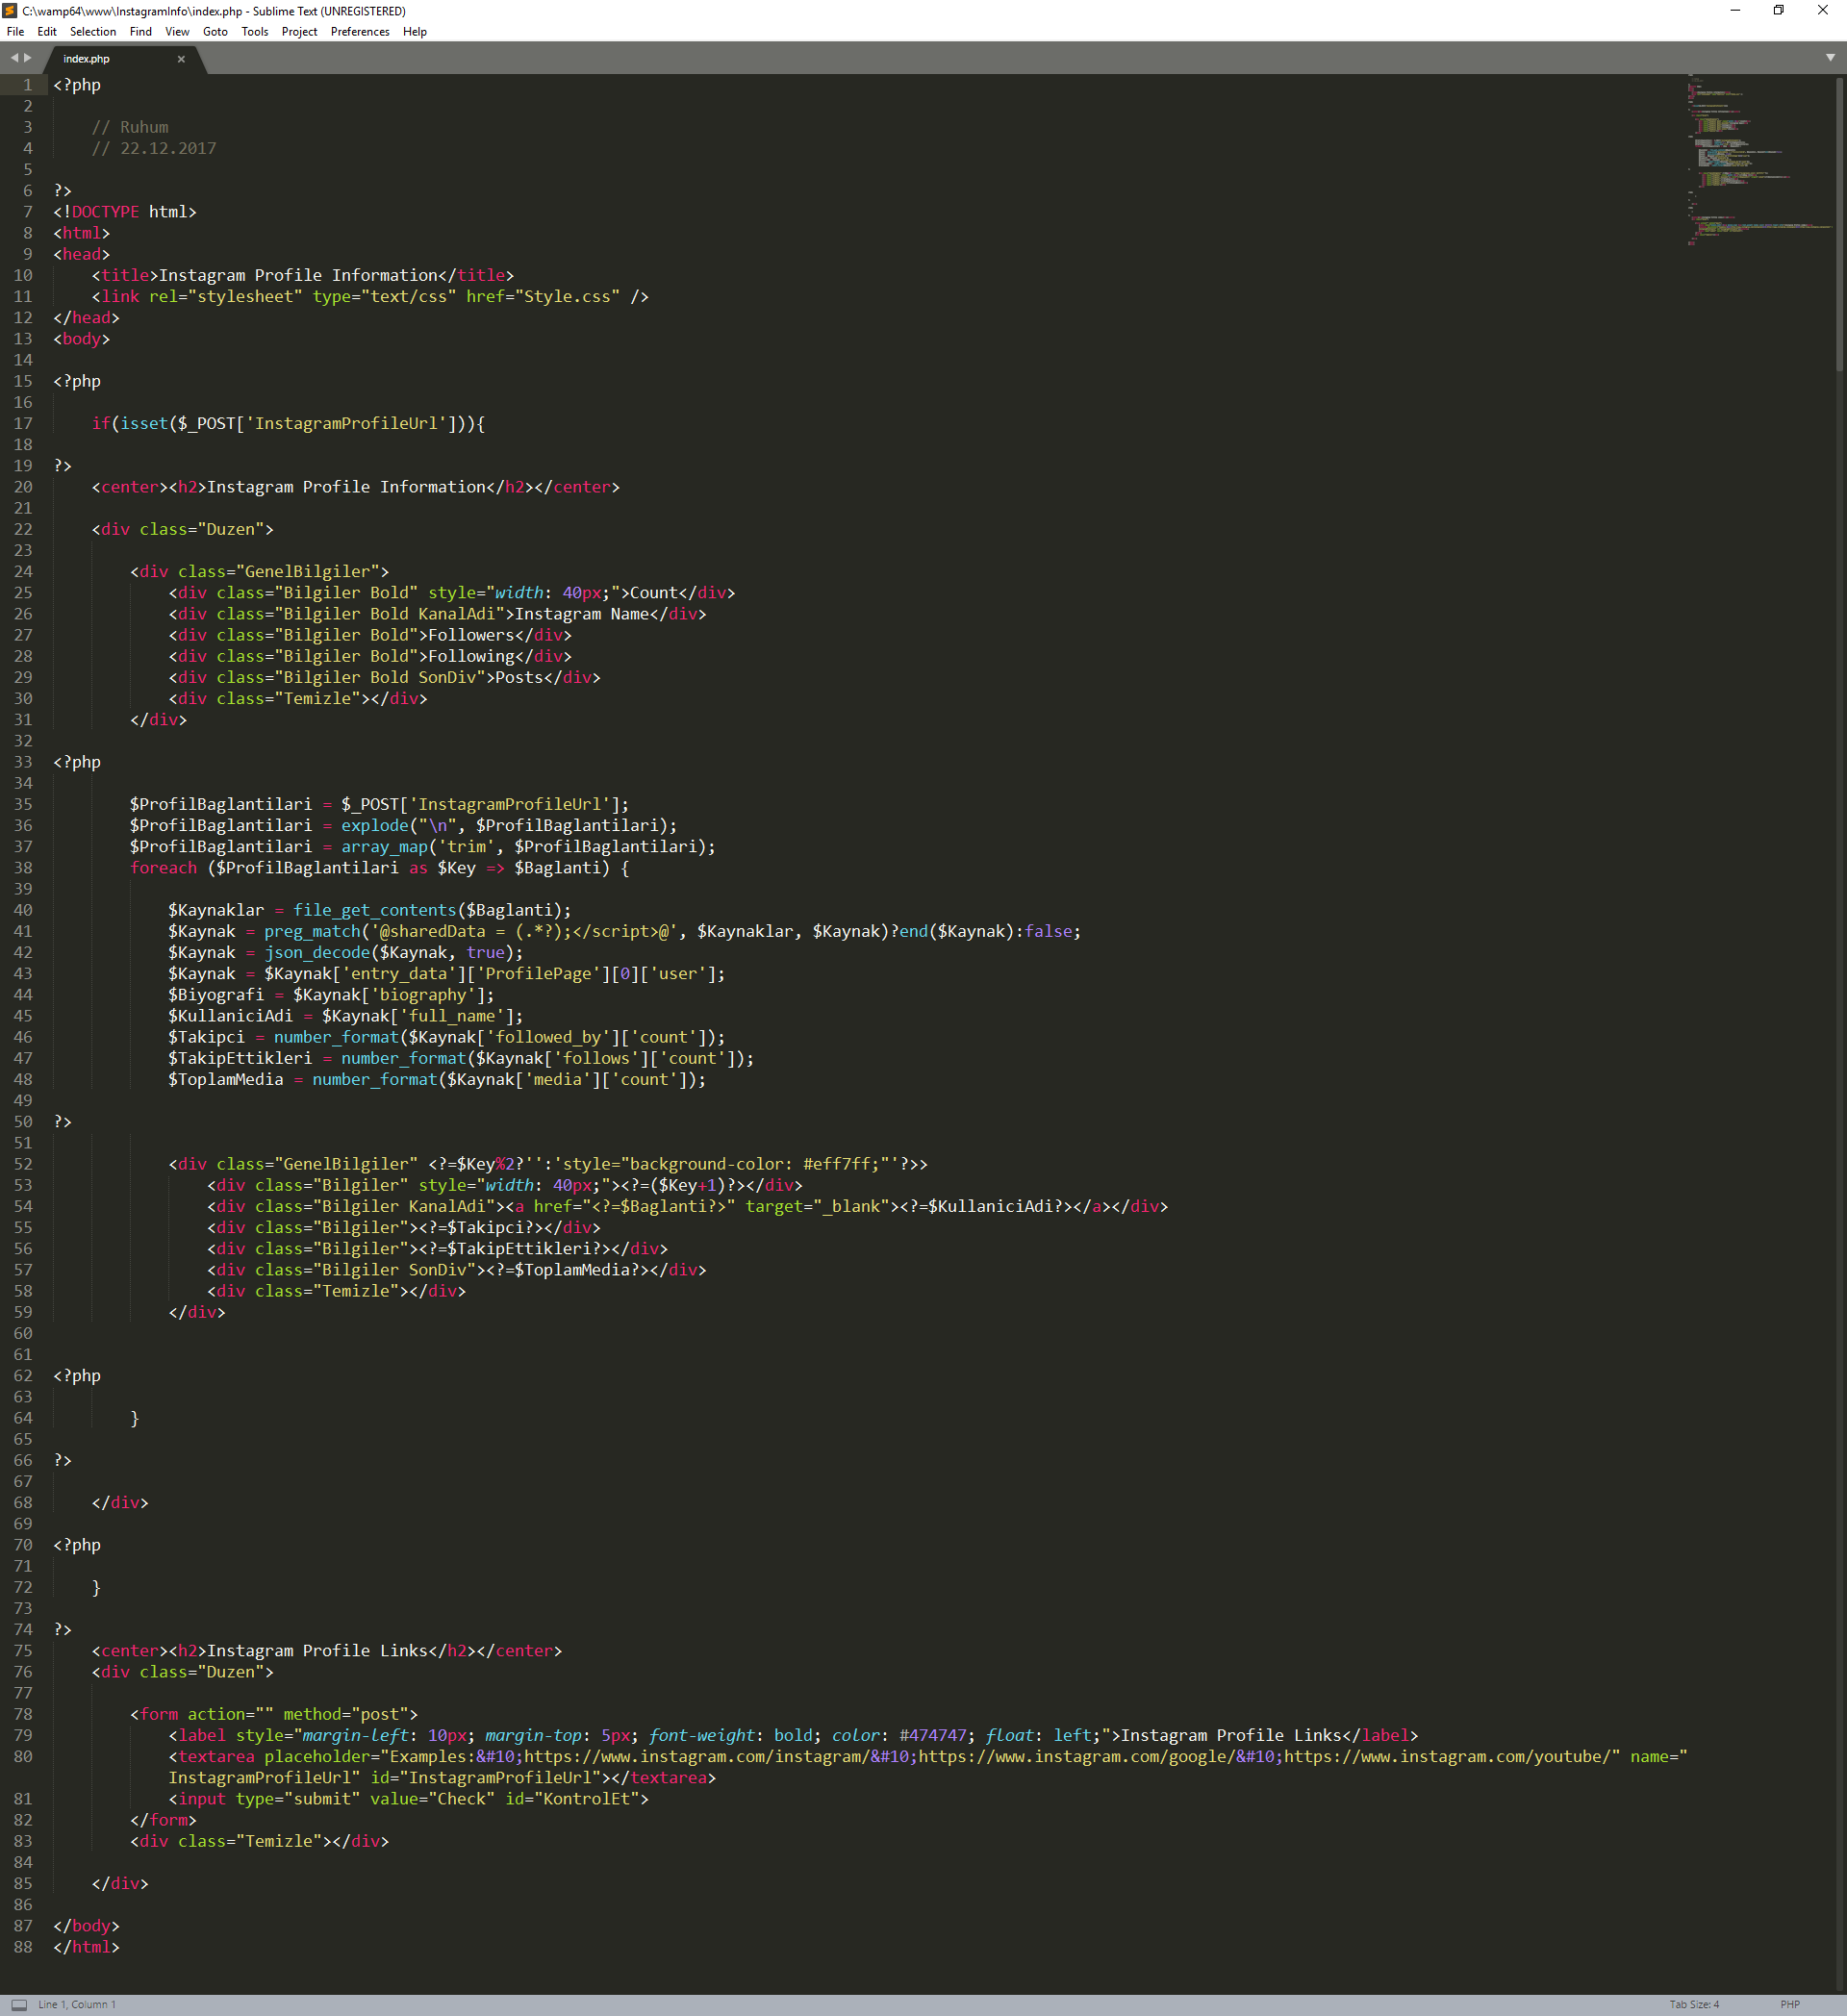Viewport: 1847px width, 2016px height.
Task: Click '#474747' color value on line 79
Action: (x=932, y=1735)
